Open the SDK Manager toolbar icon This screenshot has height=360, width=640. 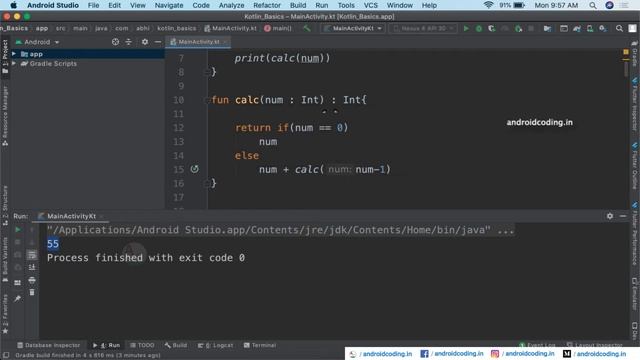point(603,29)
